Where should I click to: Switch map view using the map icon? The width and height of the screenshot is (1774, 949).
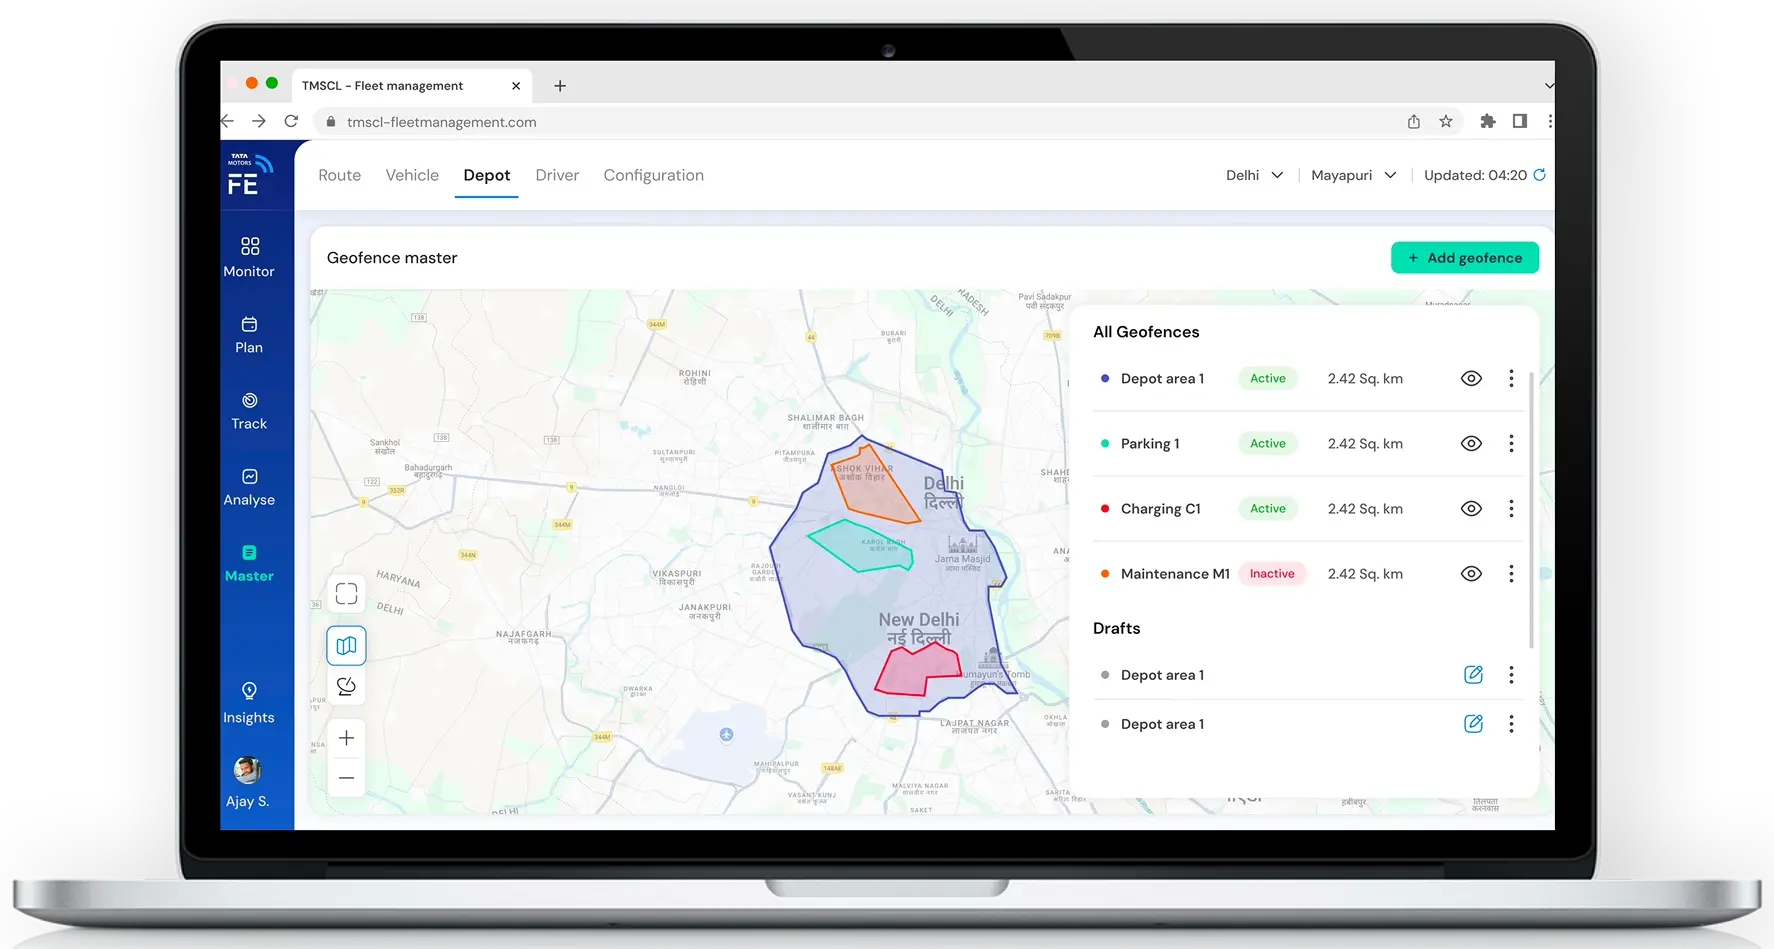click(x=346, y=645)
